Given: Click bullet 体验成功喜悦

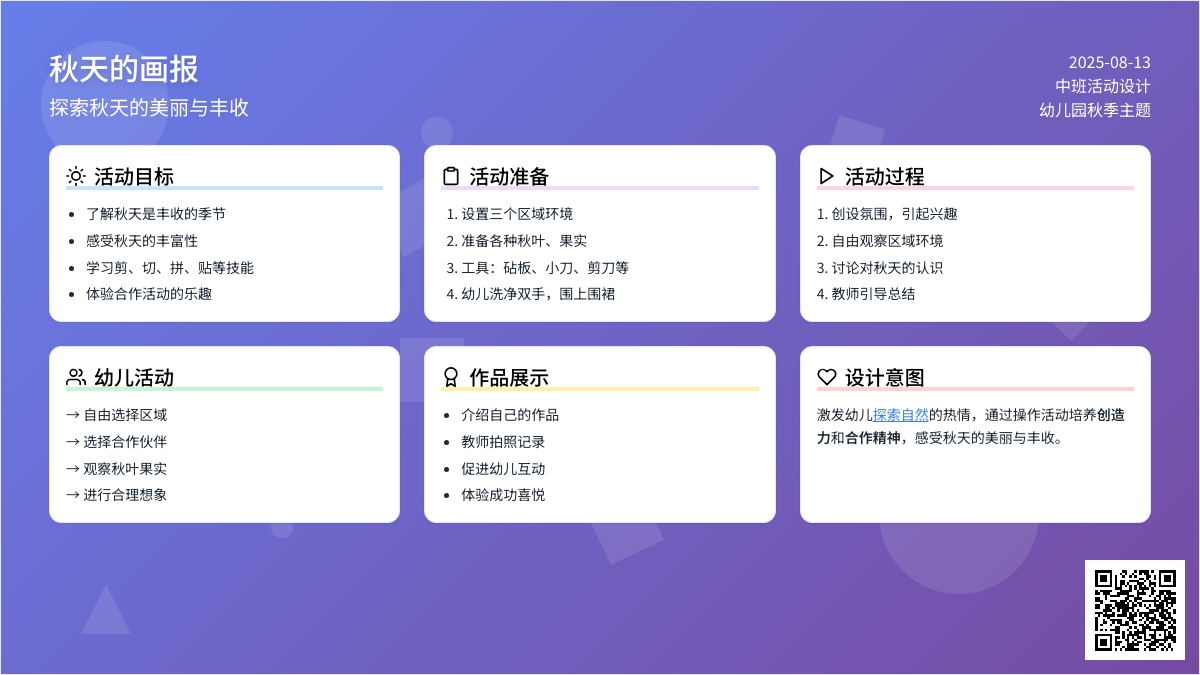Looking at the screenshot, I should click(503, 494).
